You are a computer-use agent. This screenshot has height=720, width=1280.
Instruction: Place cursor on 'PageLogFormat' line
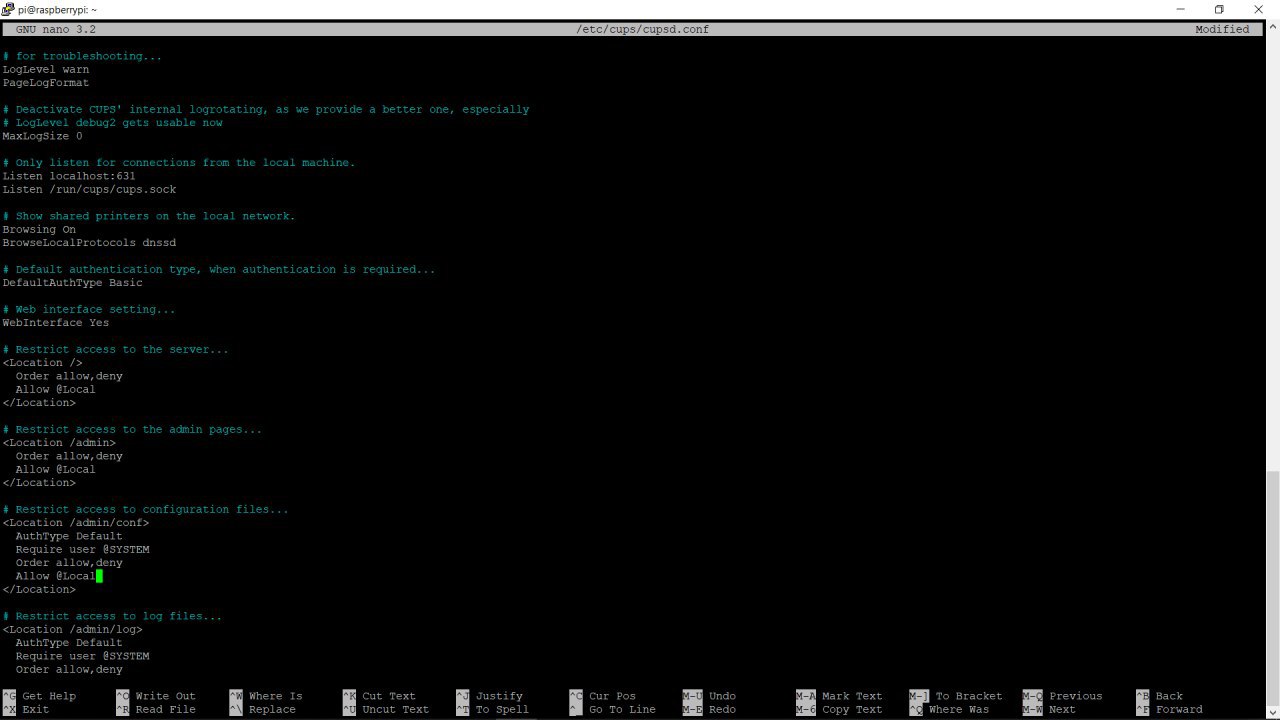tap(46, 83)
